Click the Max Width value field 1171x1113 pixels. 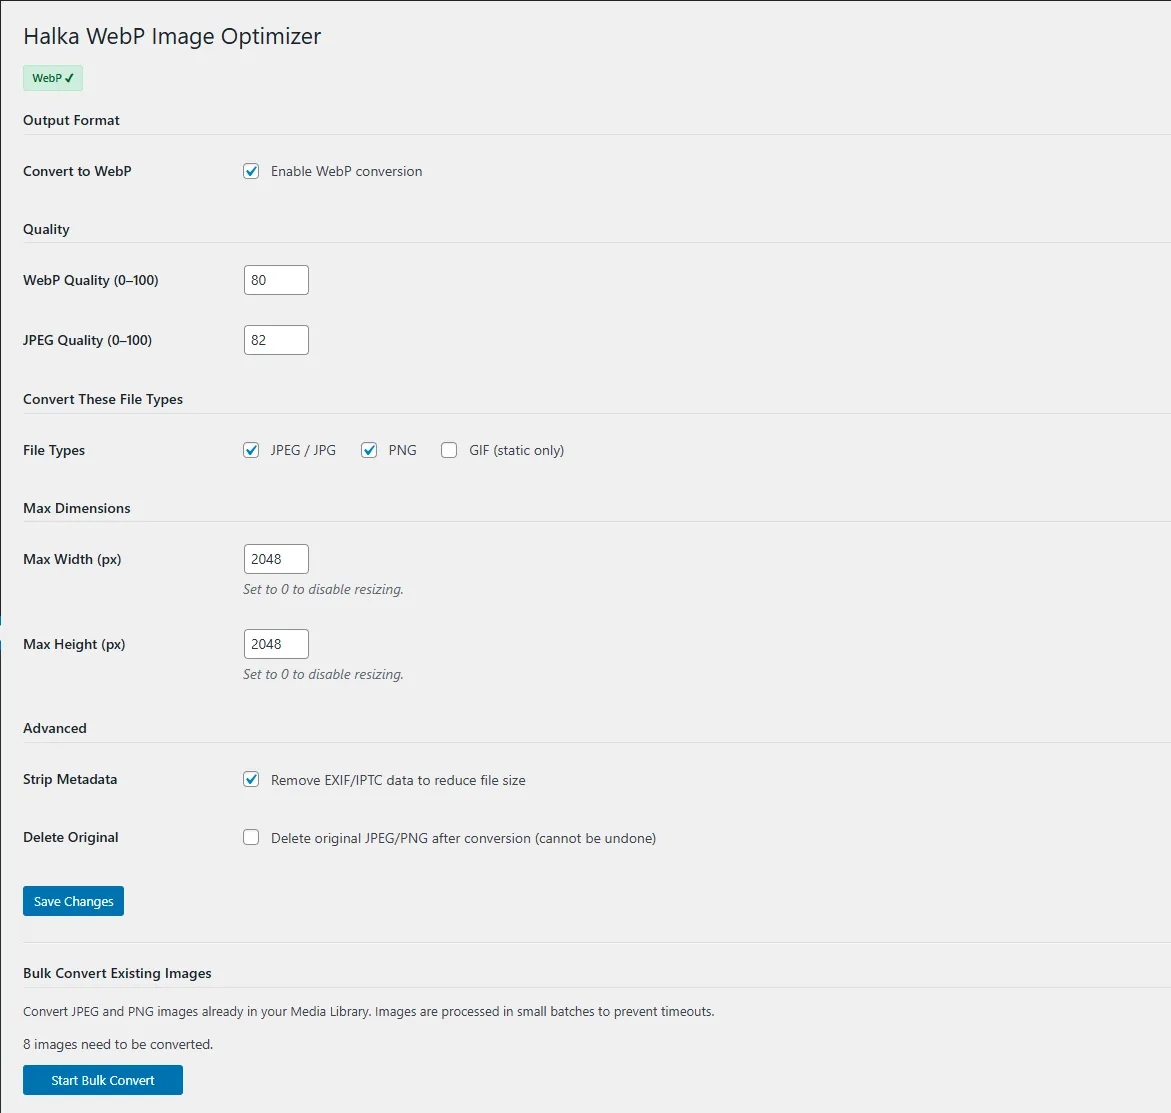[x=276, y=559]
